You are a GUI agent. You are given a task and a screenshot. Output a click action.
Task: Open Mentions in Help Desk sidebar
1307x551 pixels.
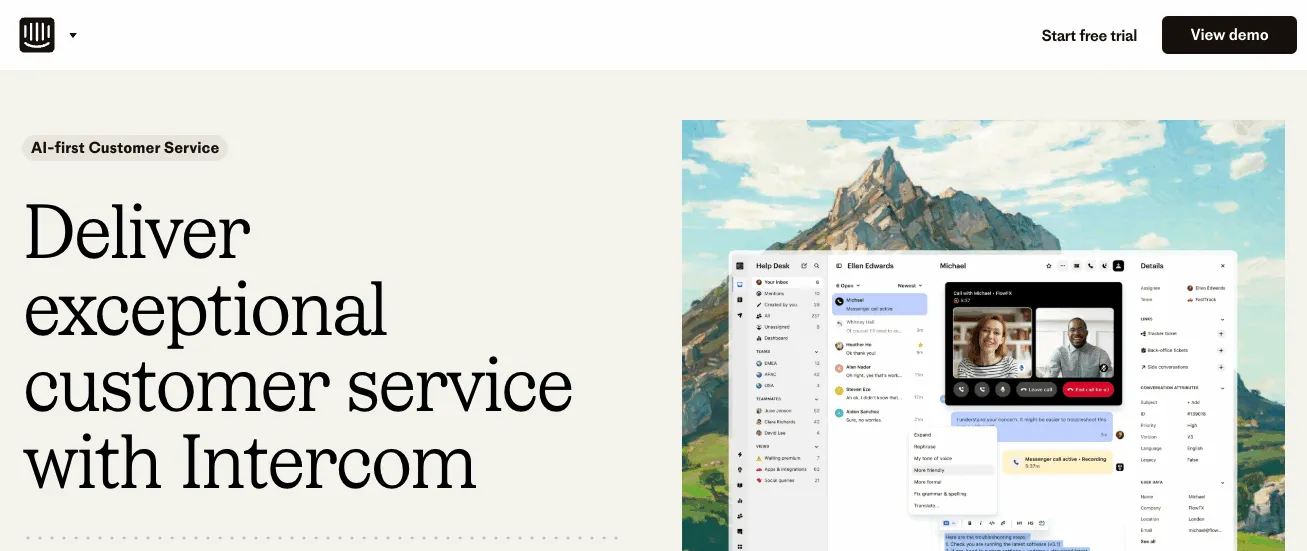788,294
